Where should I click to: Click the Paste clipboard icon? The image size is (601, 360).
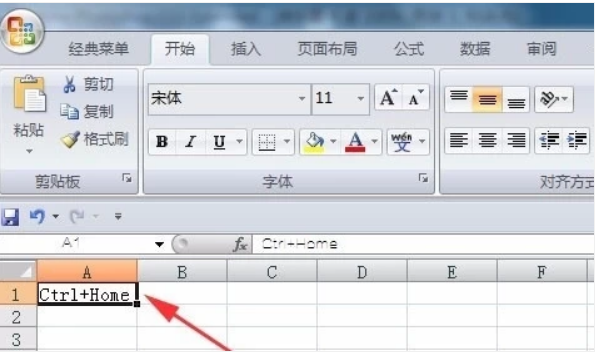coord(30,94)
